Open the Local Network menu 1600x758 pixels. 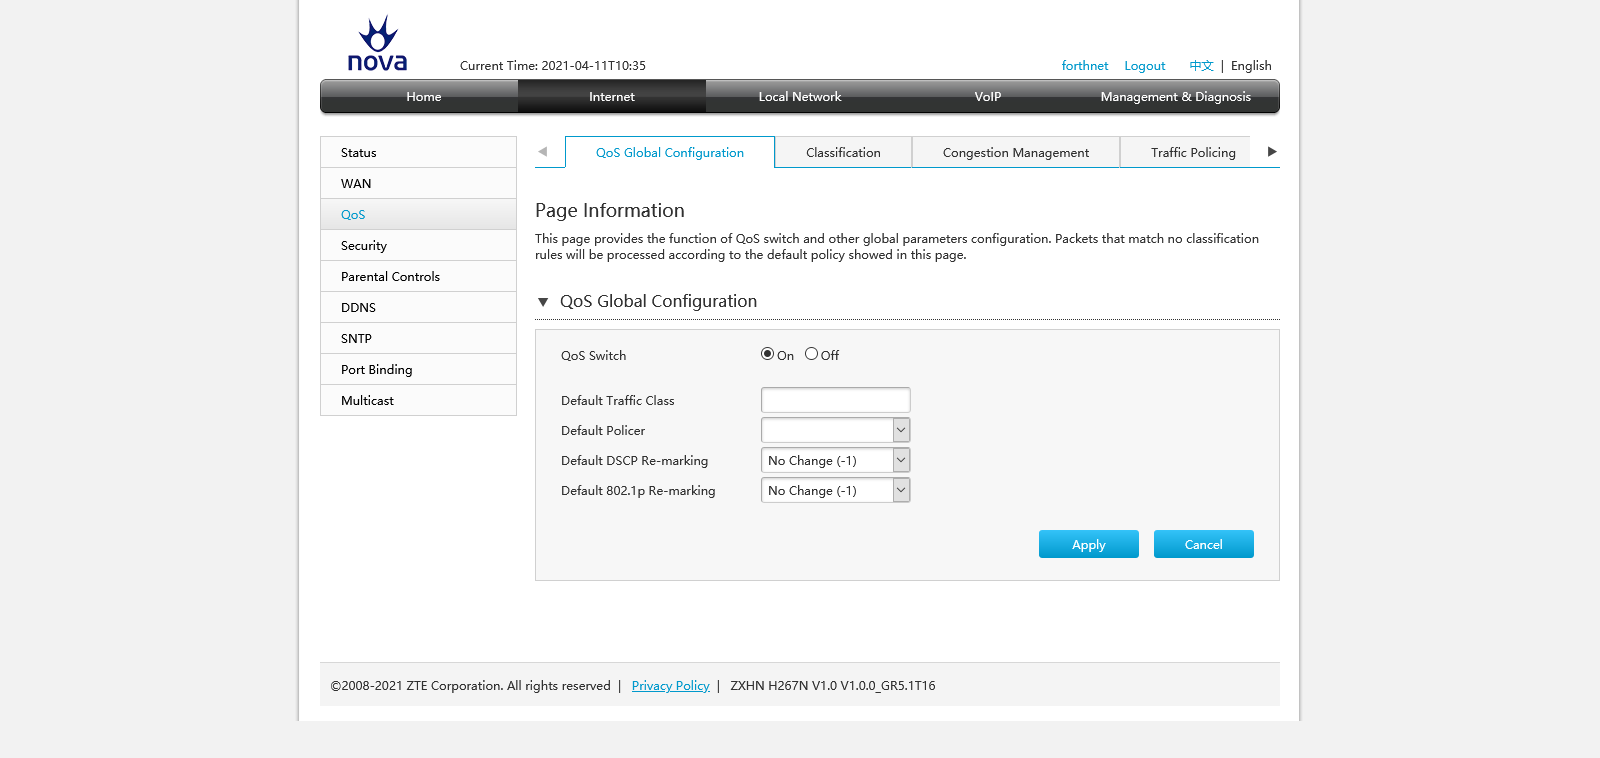[800, 97]
